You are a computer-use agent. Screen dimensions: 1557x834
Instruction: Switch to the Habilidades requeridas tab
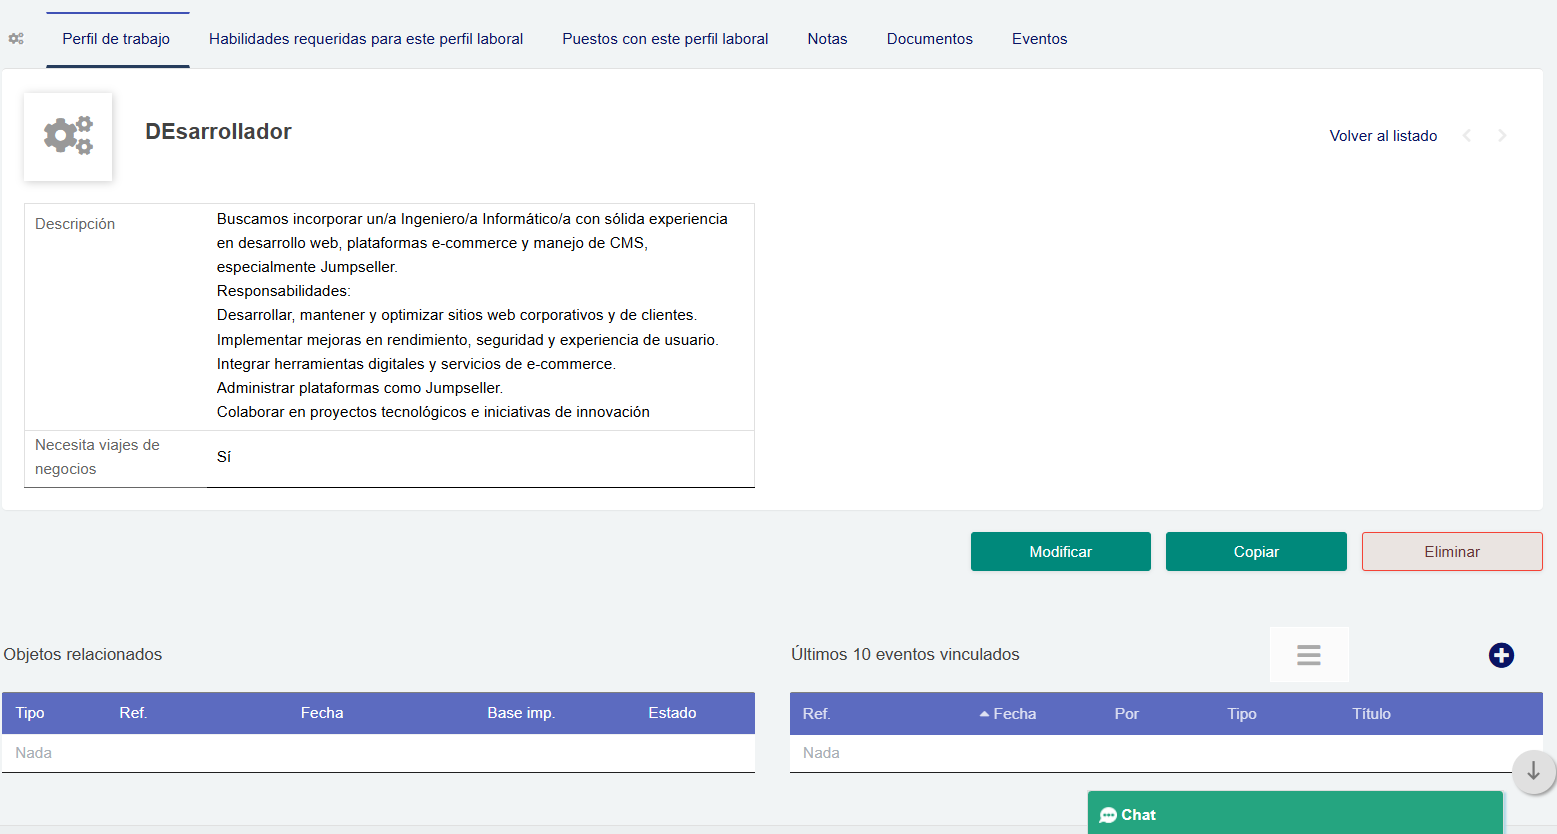(x=365, y=38)
